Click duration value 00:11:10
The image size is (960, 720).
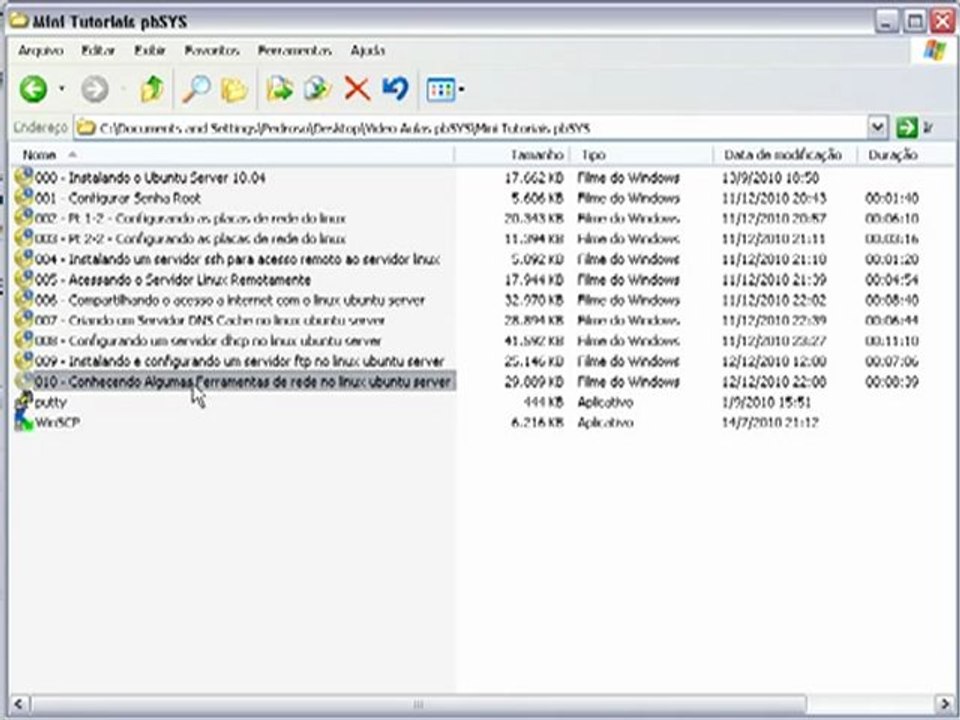tap(891, 341)
